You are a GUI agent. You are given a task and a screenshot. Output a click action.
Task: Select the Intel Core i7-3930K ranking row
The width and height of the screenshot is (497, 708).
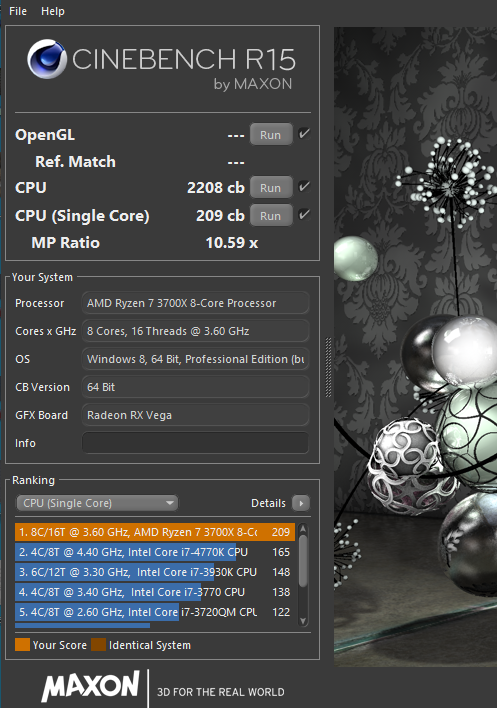click(x=155, y=572)
